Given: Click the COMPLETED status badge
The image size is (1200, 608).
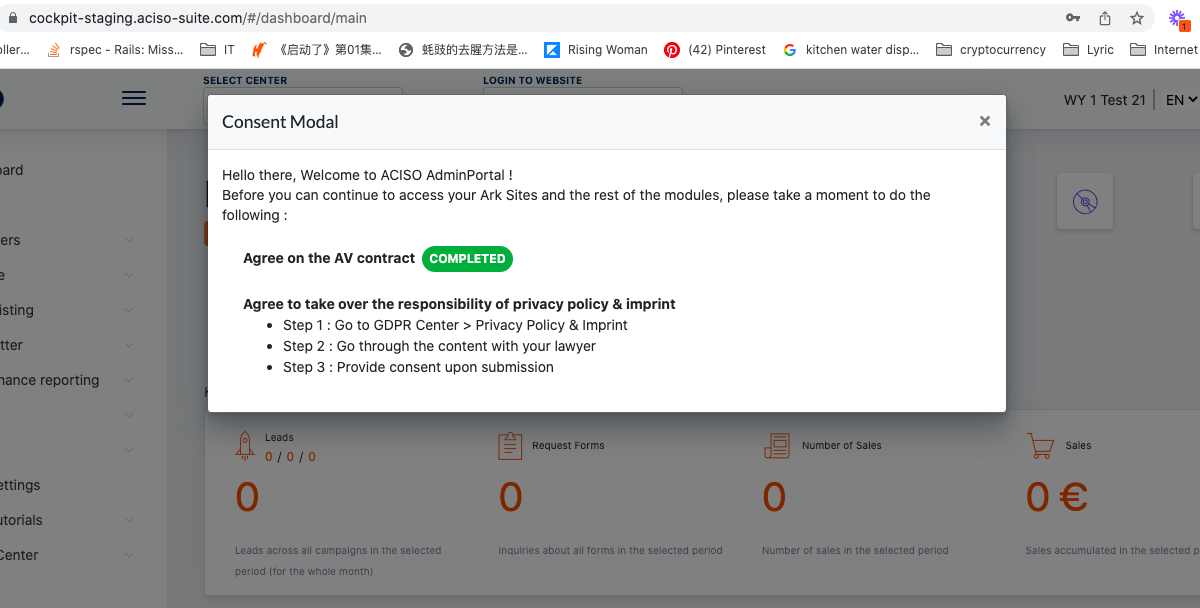Looking at the screenshot, I should coord(467,259).
